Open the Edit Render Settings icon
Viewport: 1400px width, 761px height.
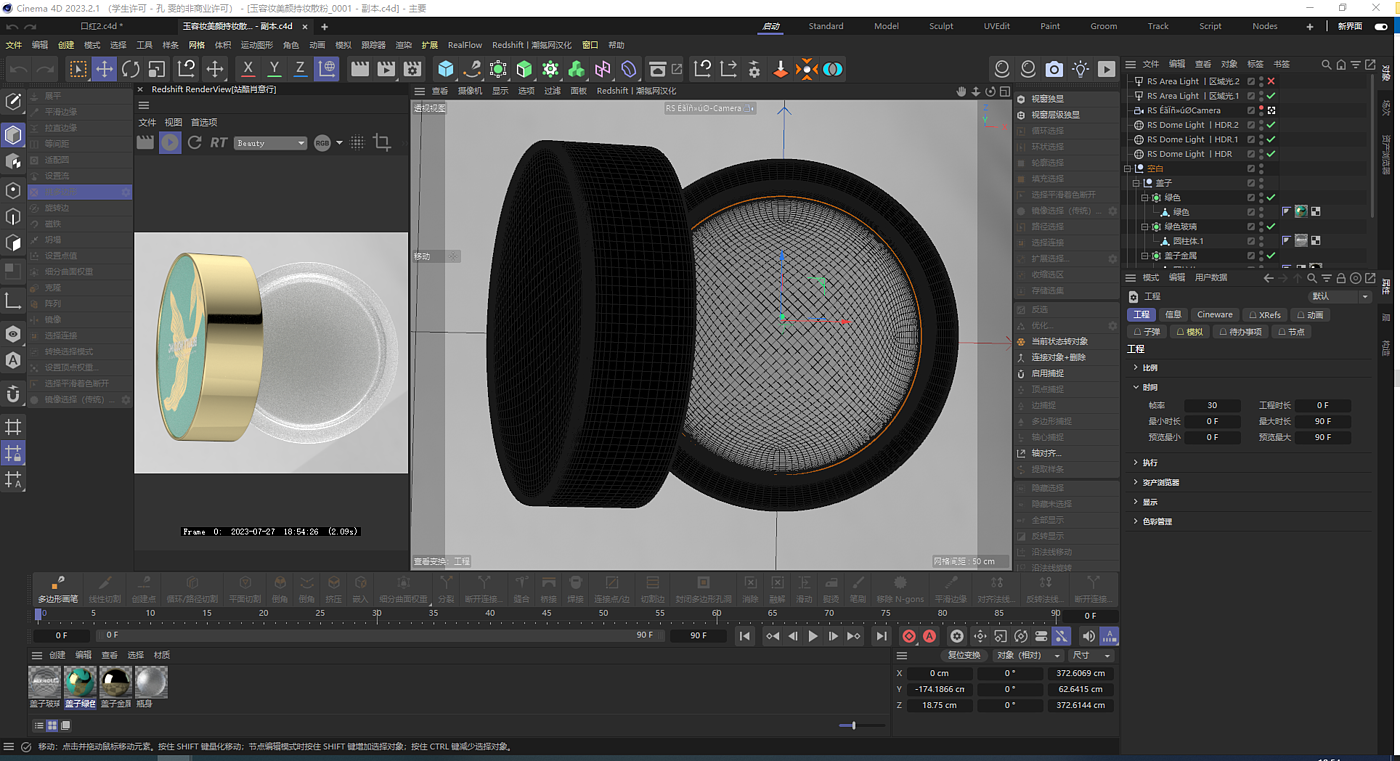click(x=412, y=69)
